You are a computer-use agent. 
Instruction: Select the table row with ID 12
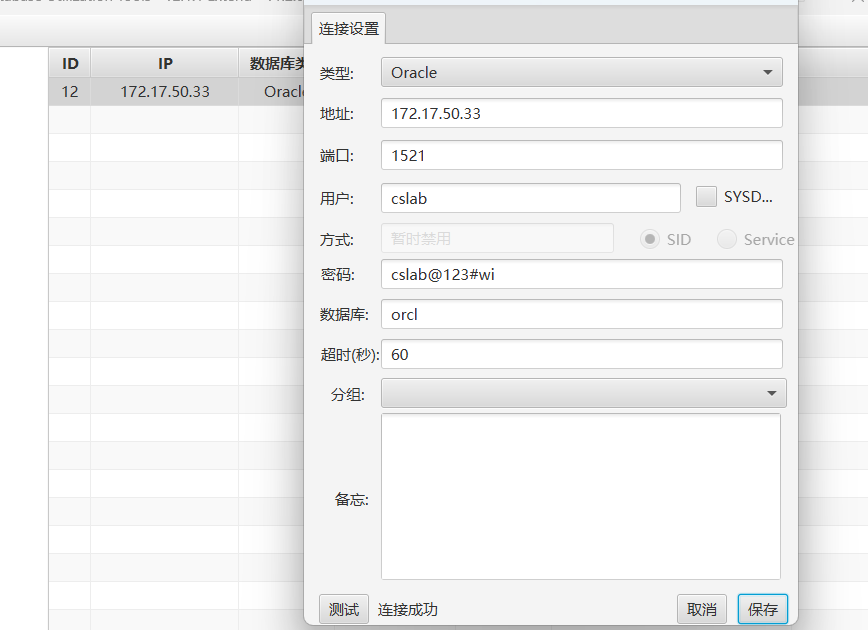tap(165, 92)
